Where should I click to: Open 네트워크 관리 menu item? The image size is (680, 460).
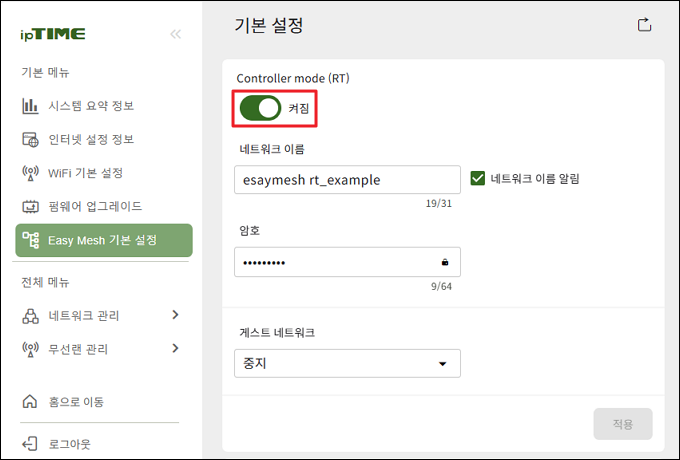click(84, 316)
